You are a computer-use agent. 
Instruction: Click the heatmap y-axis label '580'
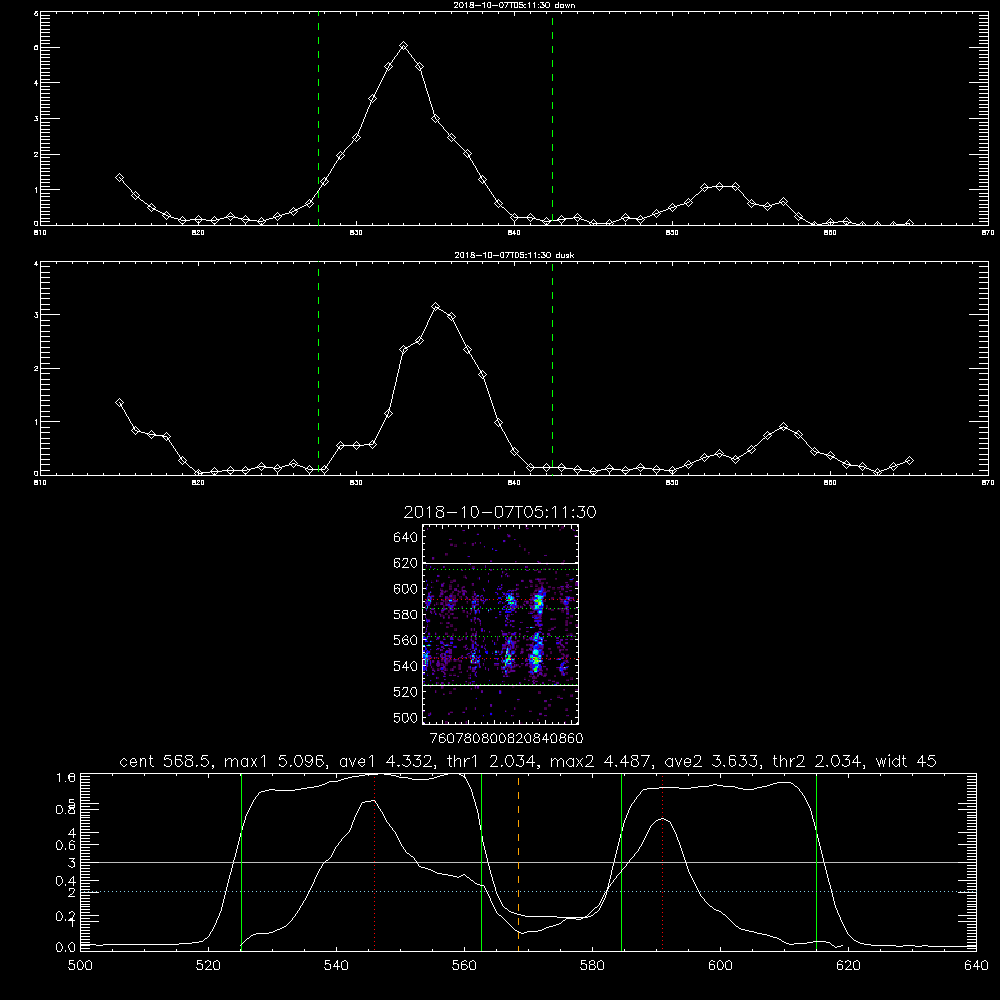pyautogui.click(x=405, y=615)
